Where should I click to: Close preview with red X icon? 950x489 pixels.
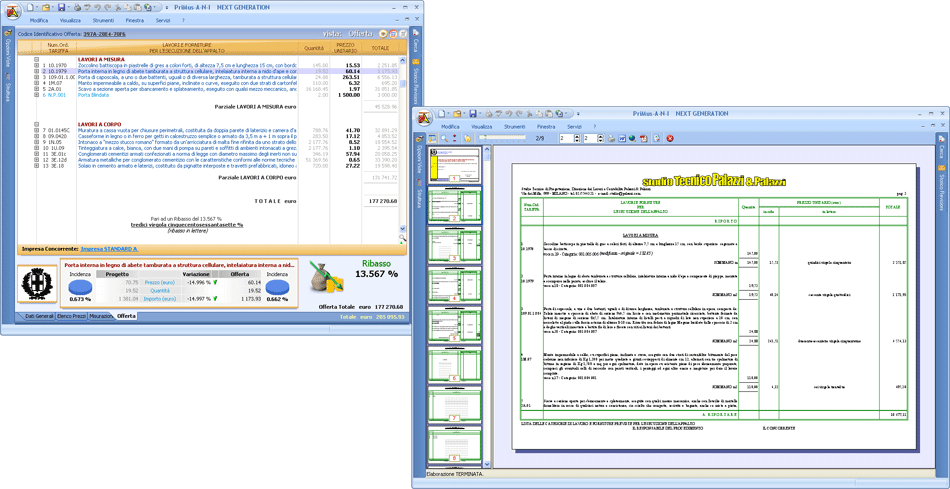coord(670,138)
